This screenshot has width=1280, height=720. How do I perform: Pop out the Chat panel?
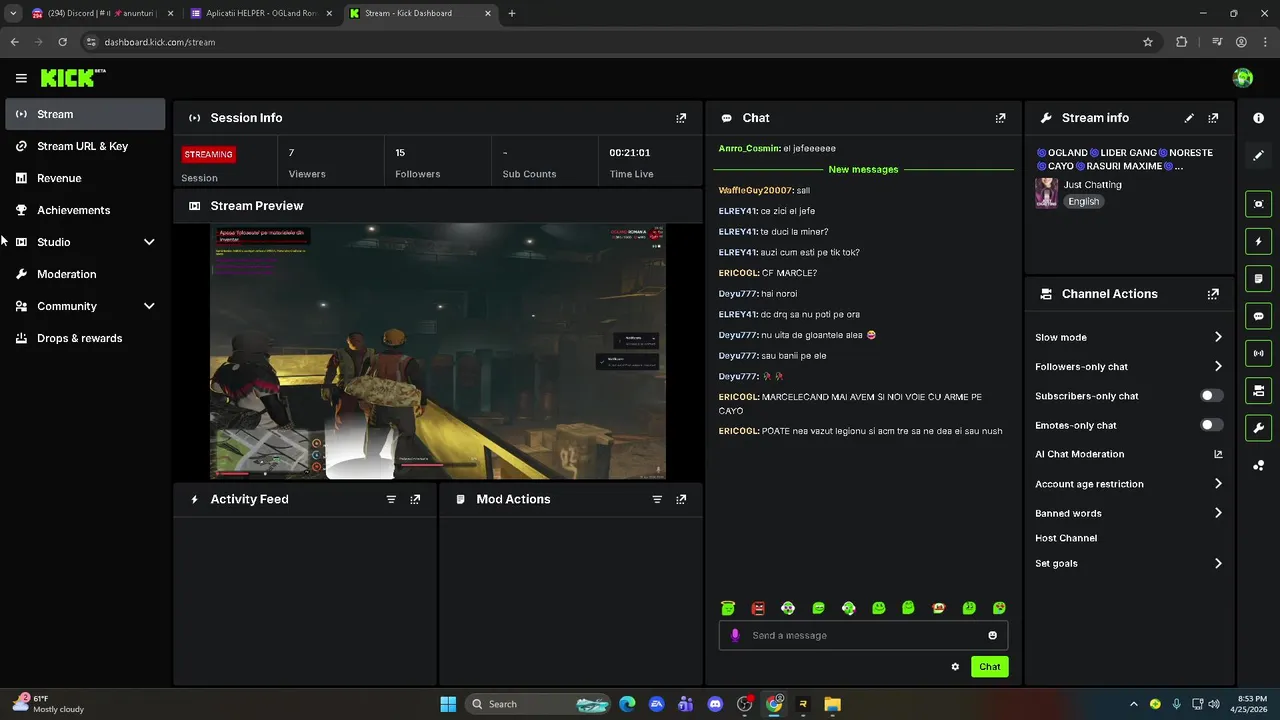tap(1000, 118)
